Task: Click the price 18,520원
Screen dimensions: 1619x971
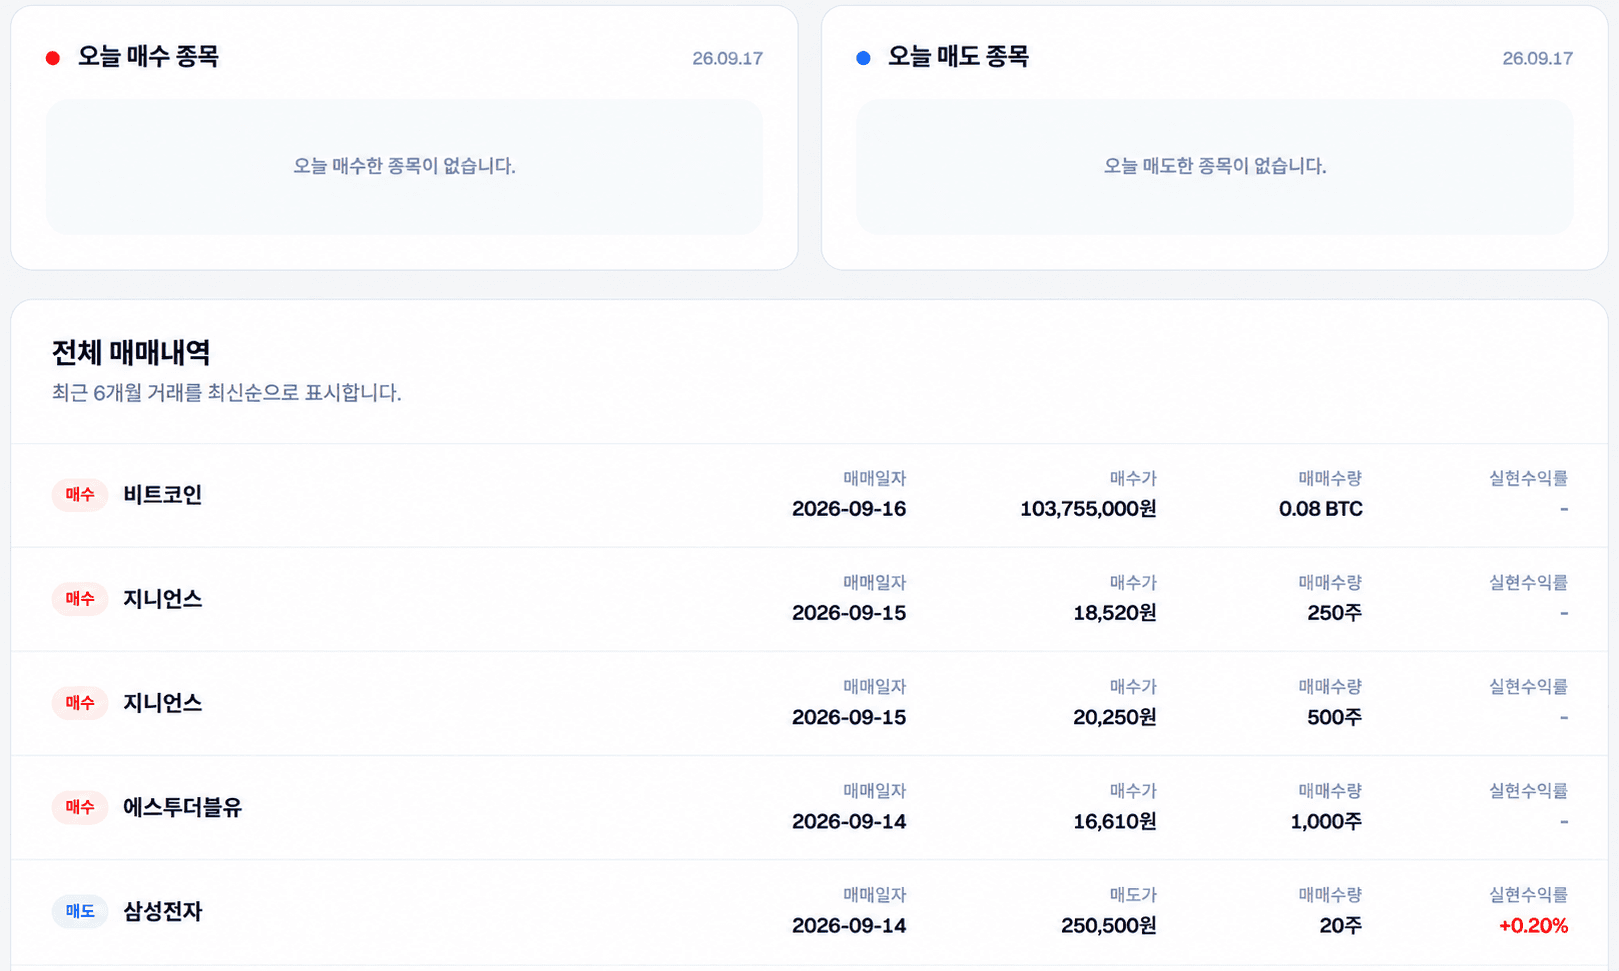Action: click(1115, 613)
